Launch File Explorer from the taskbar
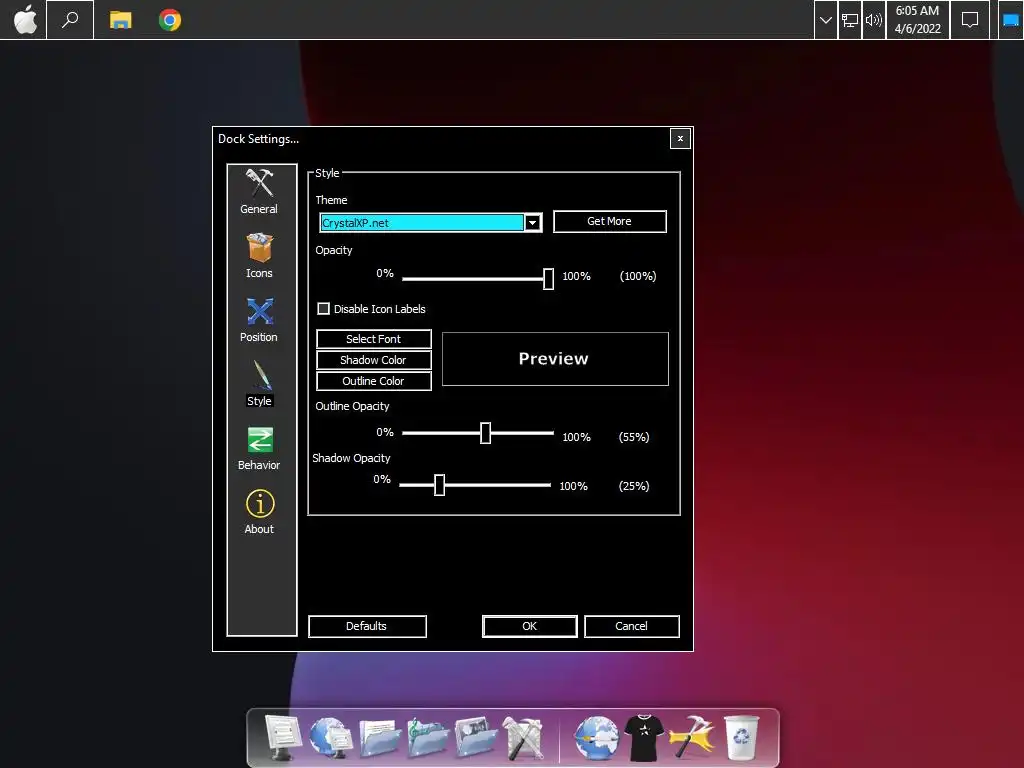 pyautogui.click(x=120, y=20)
